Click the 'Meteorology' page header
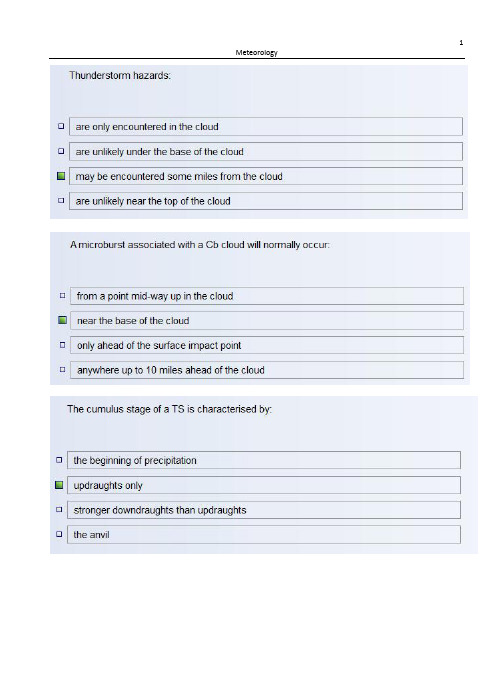This screenshot has width=496, height=688. pos(256,52)
